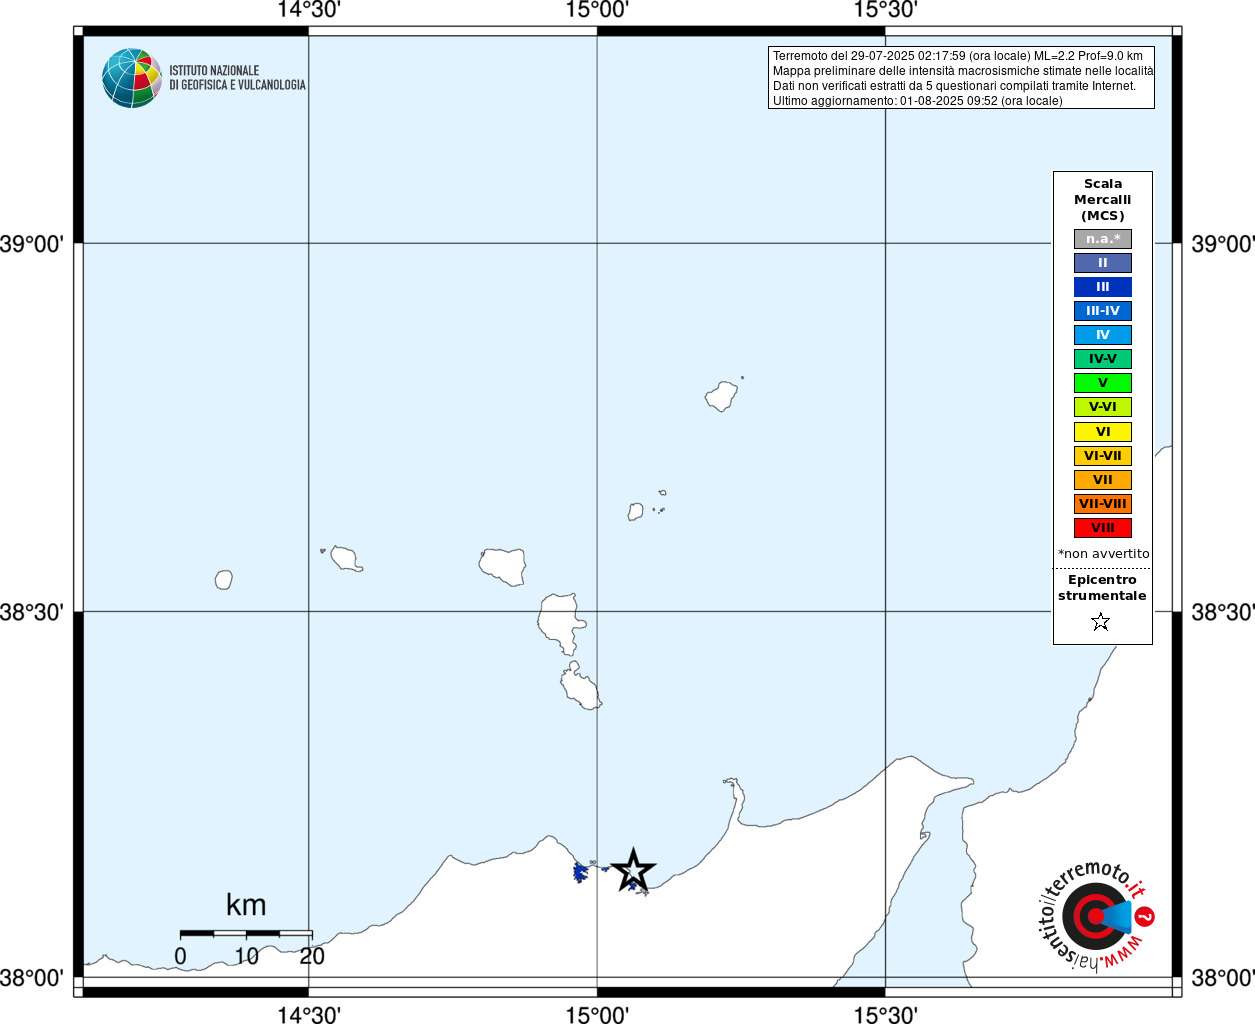
Task: Click the scale bar '0' tick label
Action: 180,956
